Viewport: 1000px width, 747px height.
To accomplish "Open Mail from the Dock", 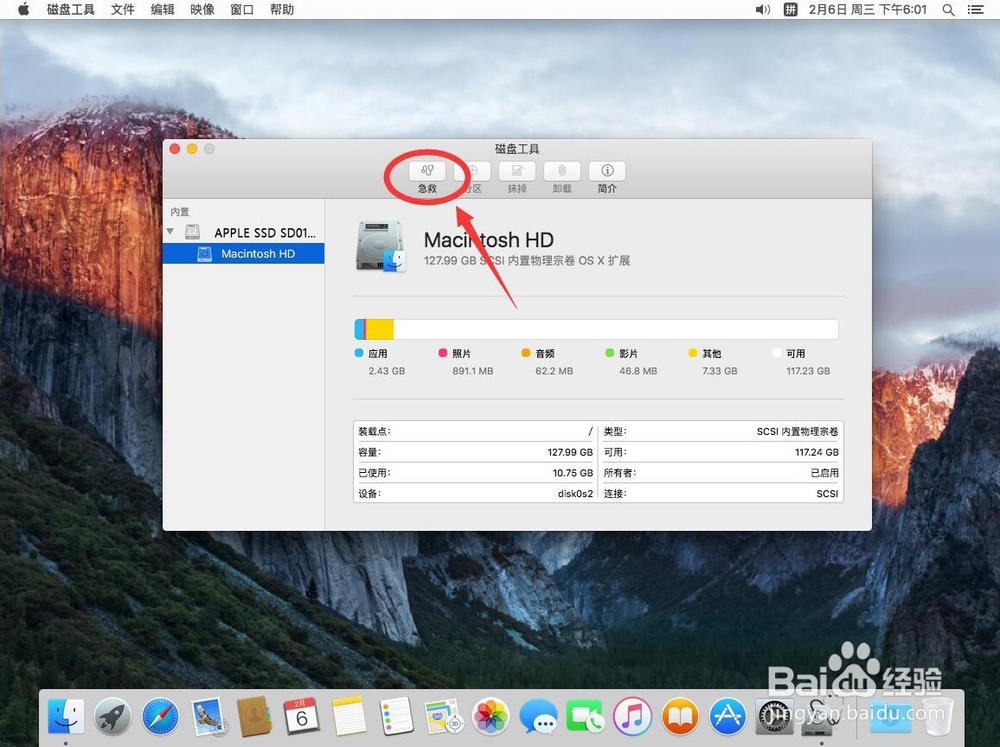I will tap(208, 716).
